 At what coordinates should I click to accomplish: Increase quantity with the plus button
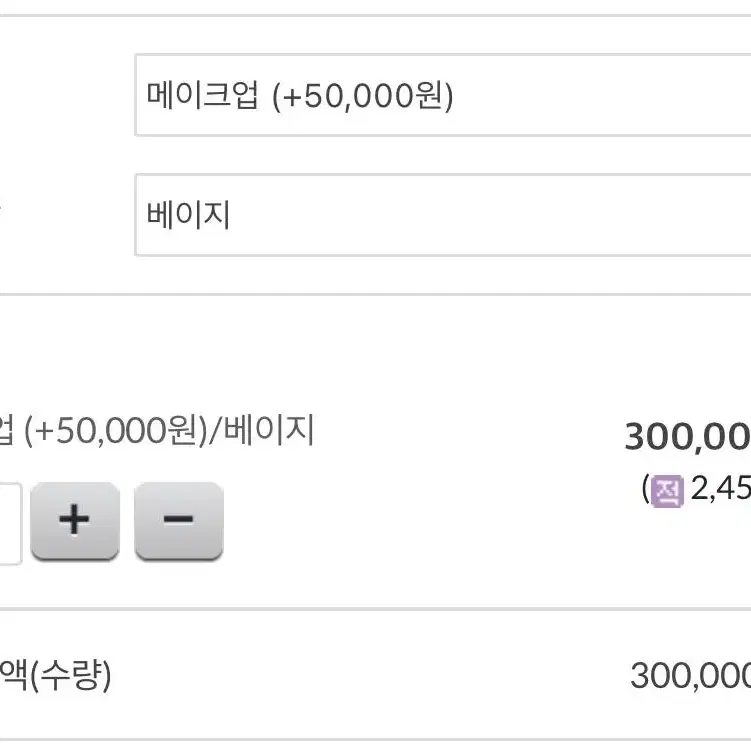75,521
